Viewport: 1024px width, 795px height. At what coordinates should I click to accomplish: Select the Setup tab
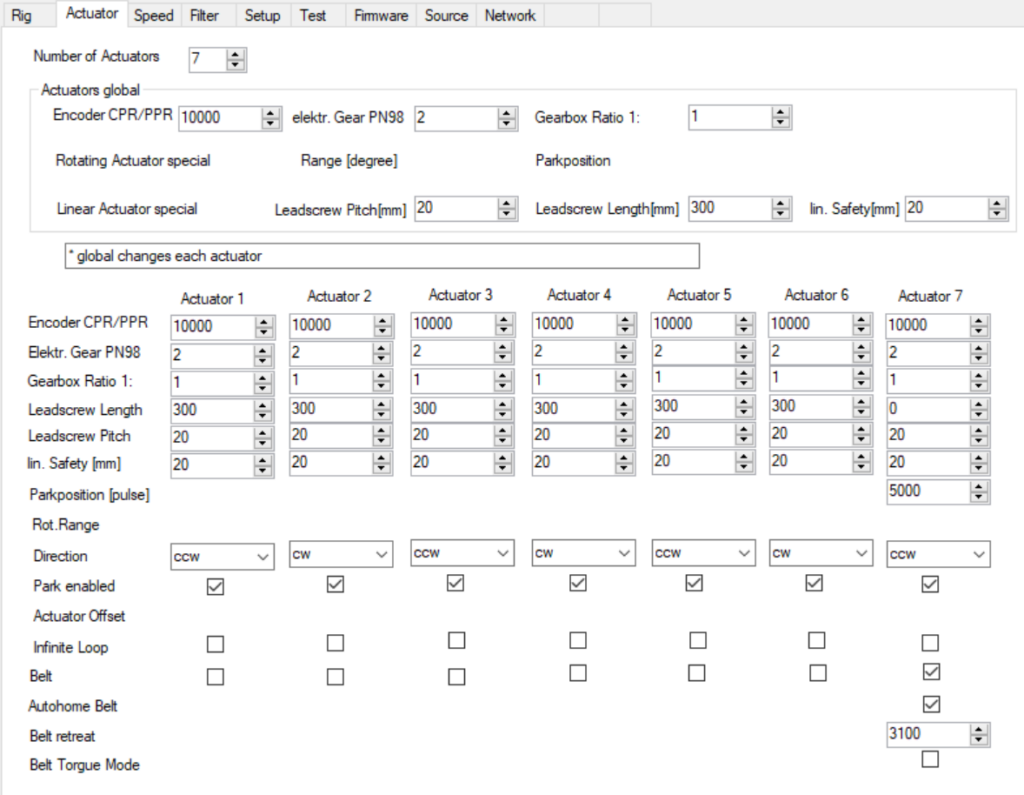262,15
